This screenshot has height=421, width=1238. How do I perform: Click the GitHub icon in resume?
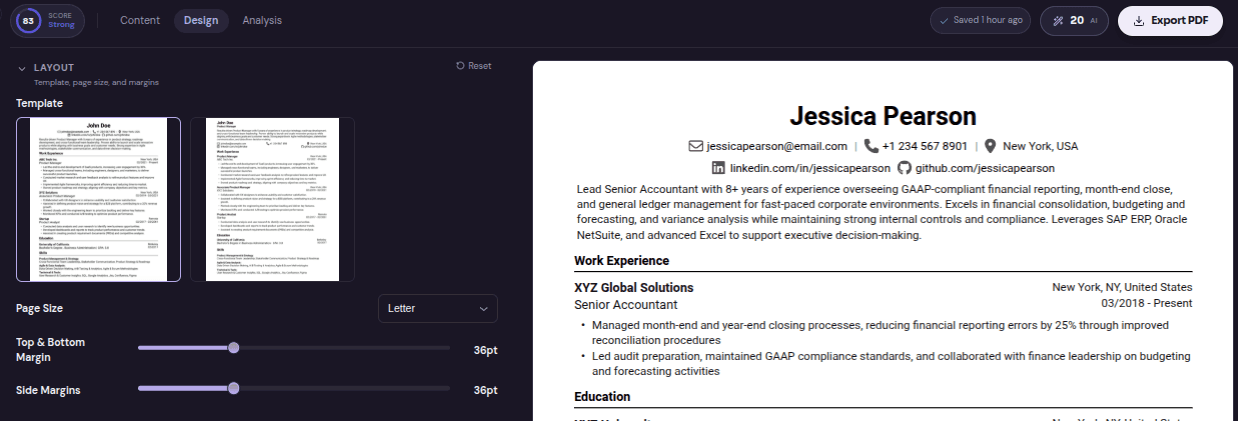904,168
